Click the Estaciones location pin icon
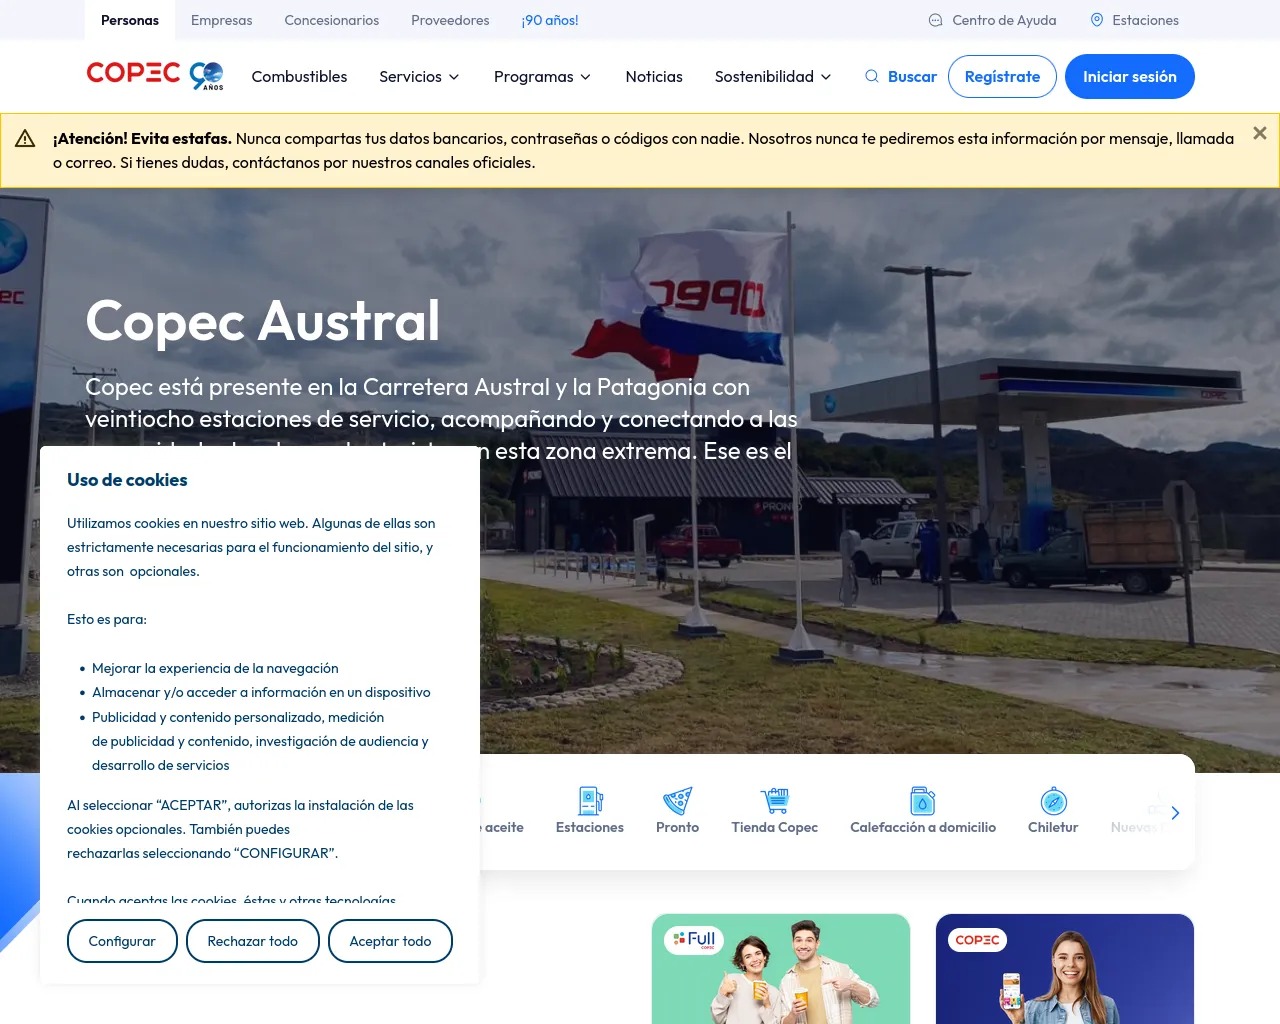The height and width of the screenshot is (1024, 1280). (1097, 20)
